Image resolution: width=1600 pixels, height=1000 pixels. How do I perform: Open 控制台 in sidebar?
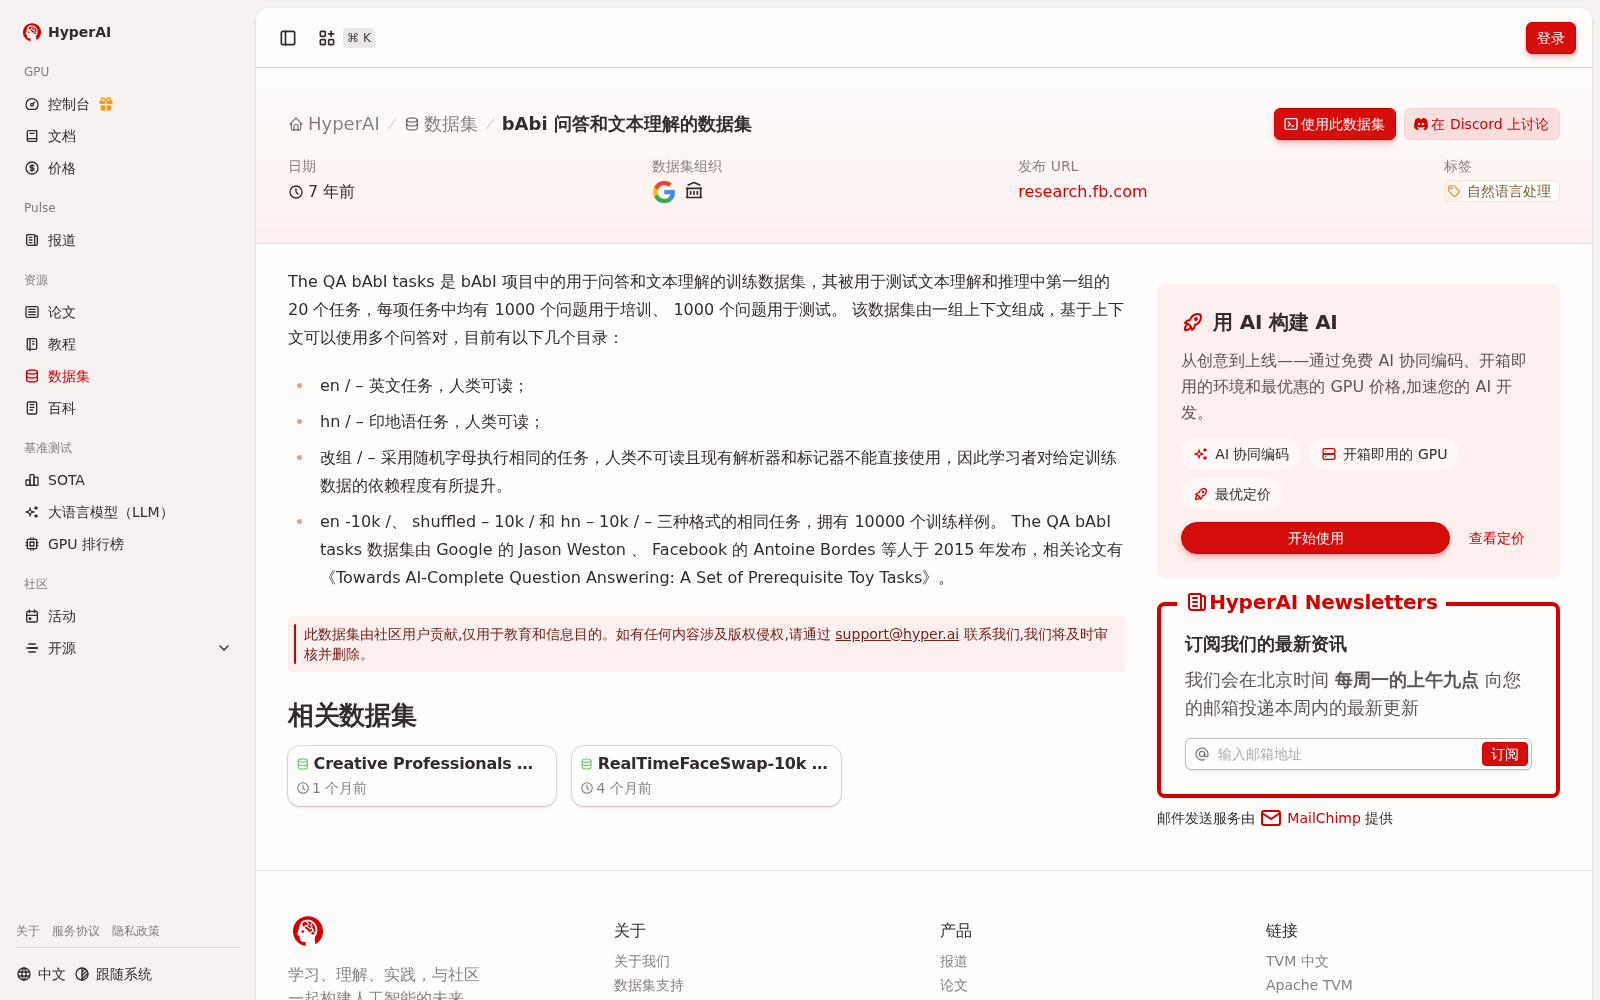tap(68, 104)
